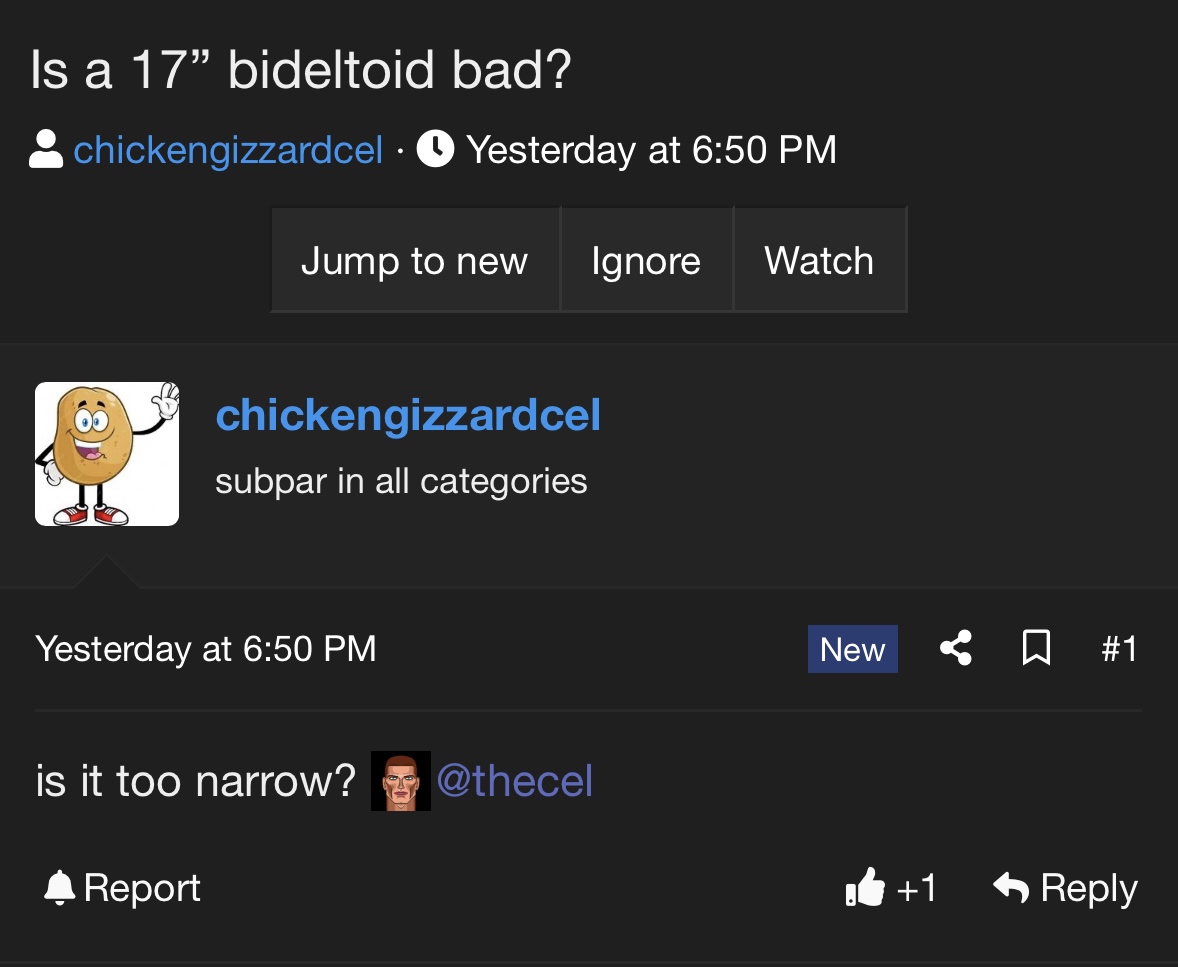
Task: Click the author link under thread title
Action: [x=228, y=150]
